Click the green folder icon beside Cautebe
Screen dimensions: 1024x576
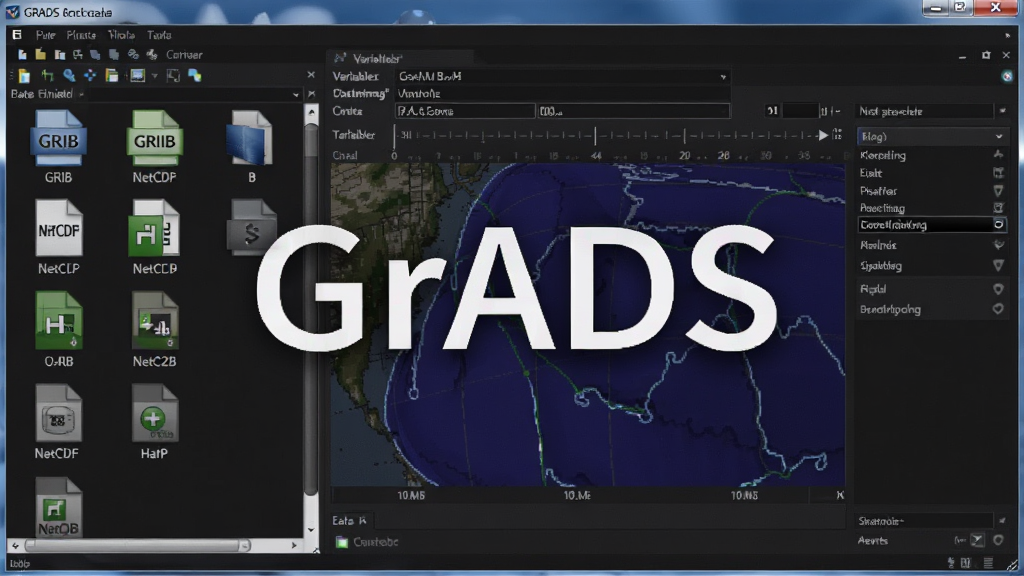(x=342, y=541)
